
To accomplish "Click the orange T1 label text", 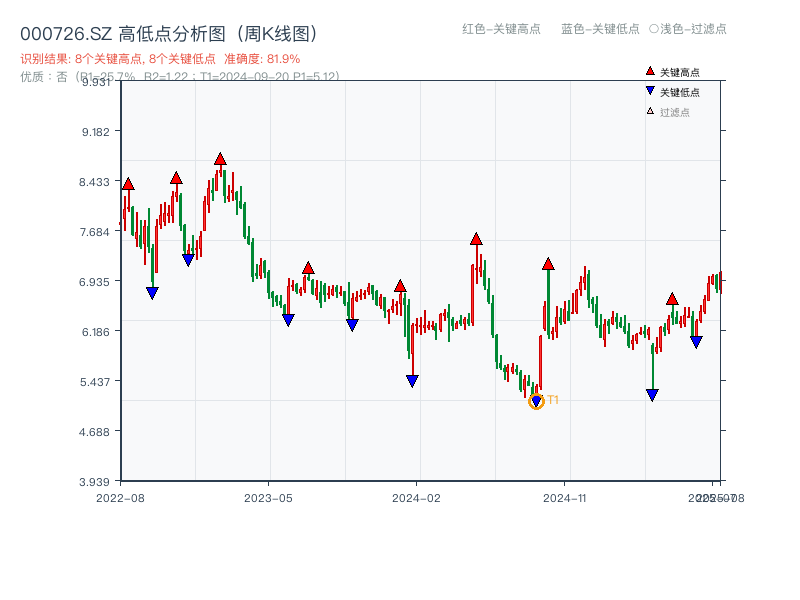I will pos(553,400).
